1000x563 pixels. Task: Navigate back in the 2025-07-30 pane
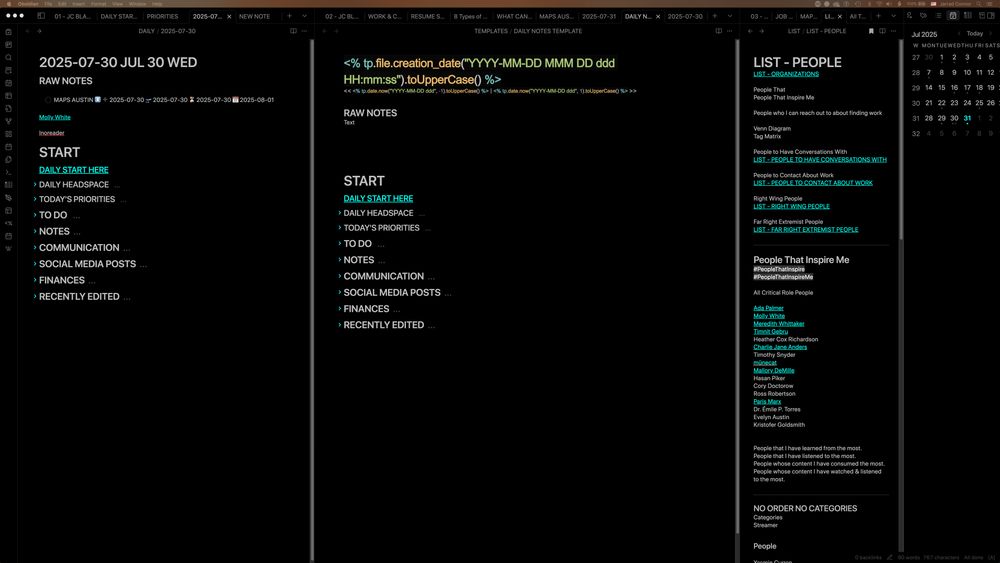(27, 31)
